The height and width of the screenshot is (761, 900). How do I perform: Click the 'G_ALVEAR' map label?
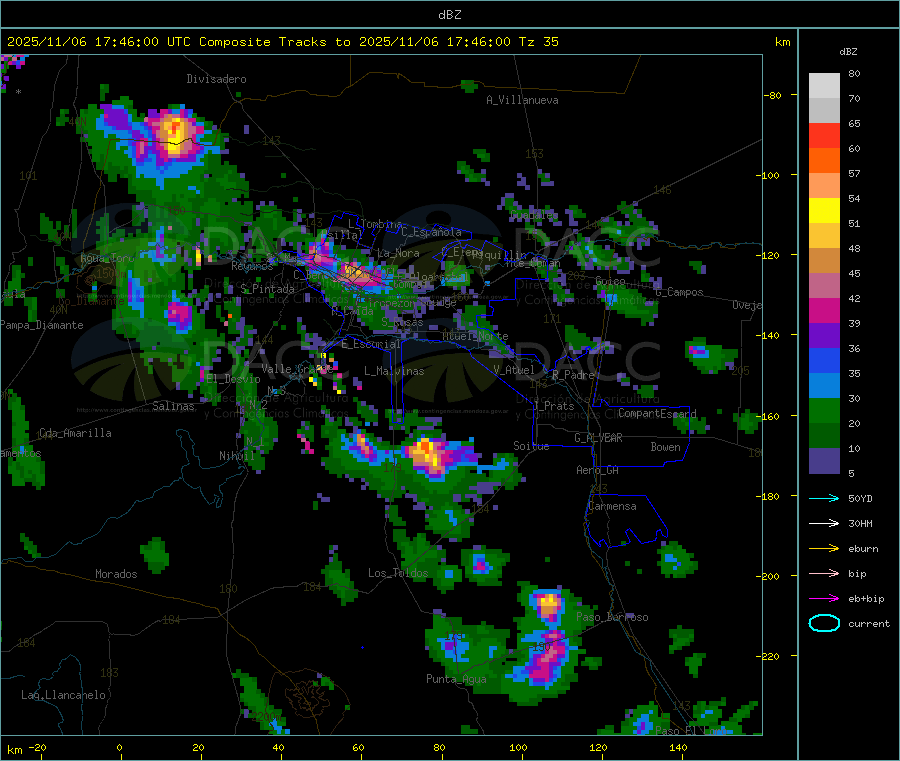click(x=598, y=438)
